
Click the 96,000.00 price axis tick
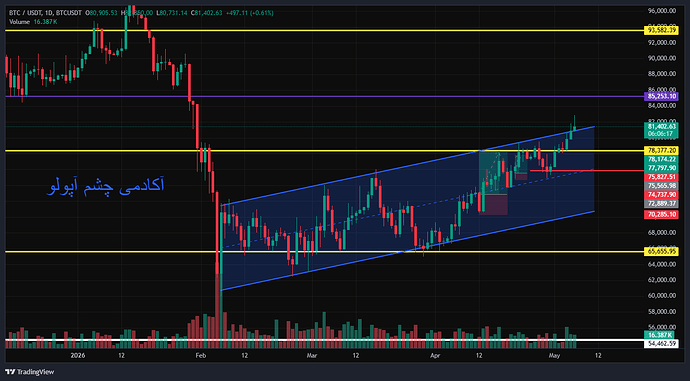tap(662, 11)
